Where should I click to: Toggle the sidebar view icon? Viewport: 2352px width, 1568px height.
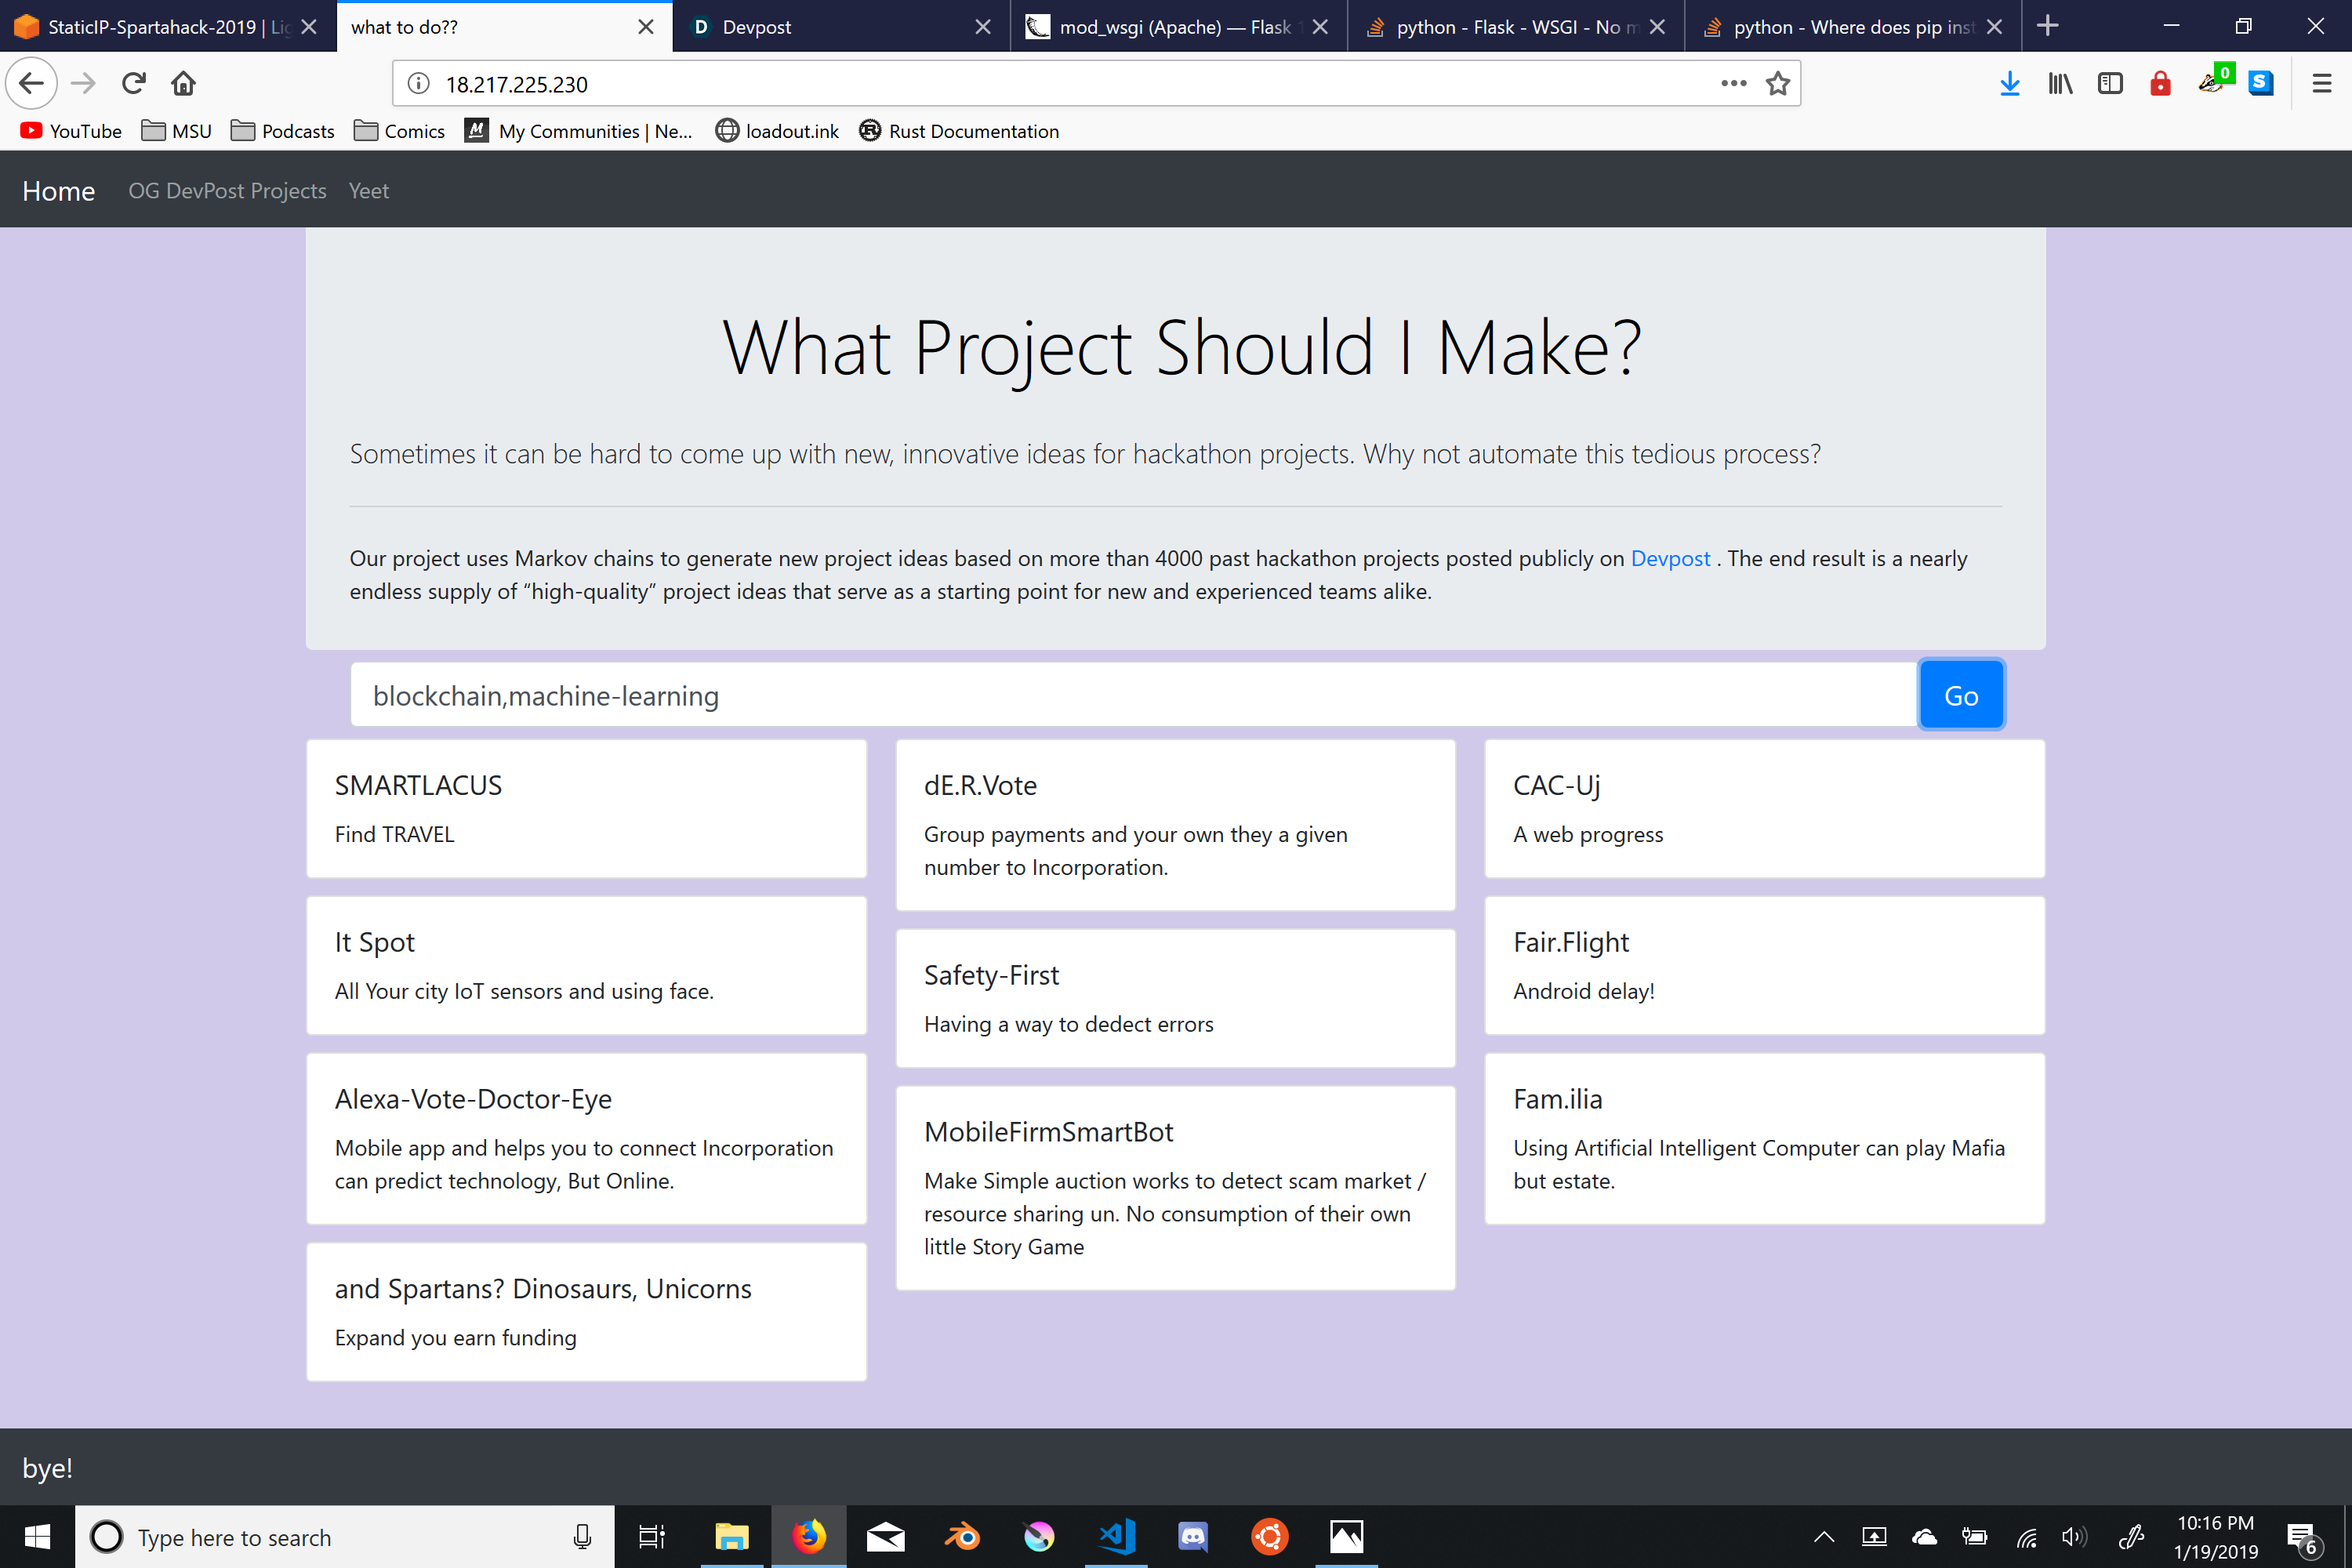tap(2110, 84)
